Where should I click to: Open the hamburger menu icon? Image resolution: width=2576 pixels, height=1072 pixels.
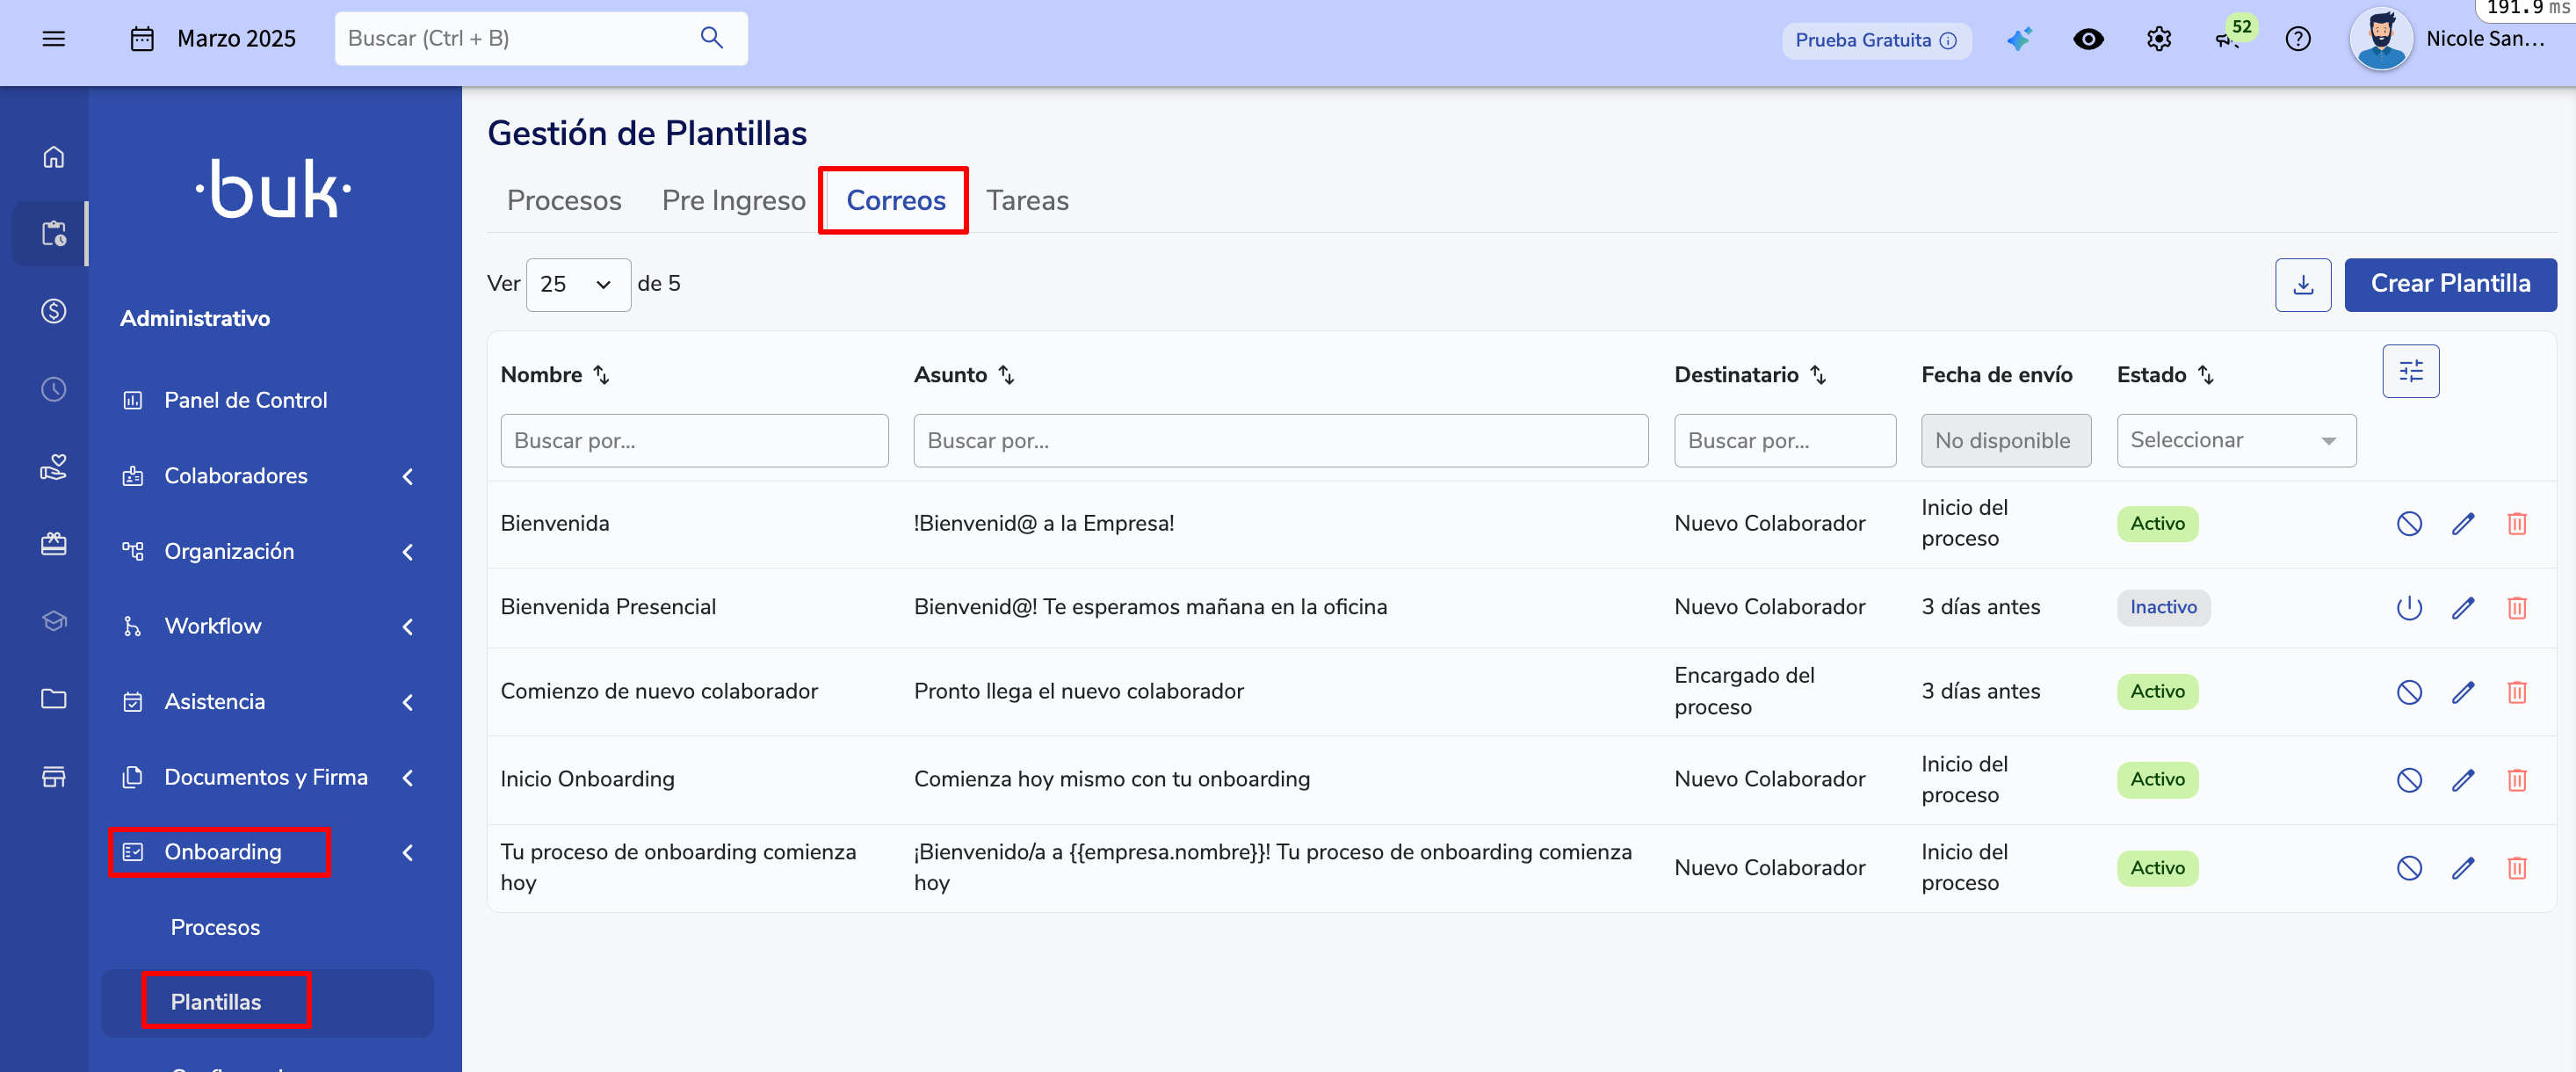(x=54, y=40)
